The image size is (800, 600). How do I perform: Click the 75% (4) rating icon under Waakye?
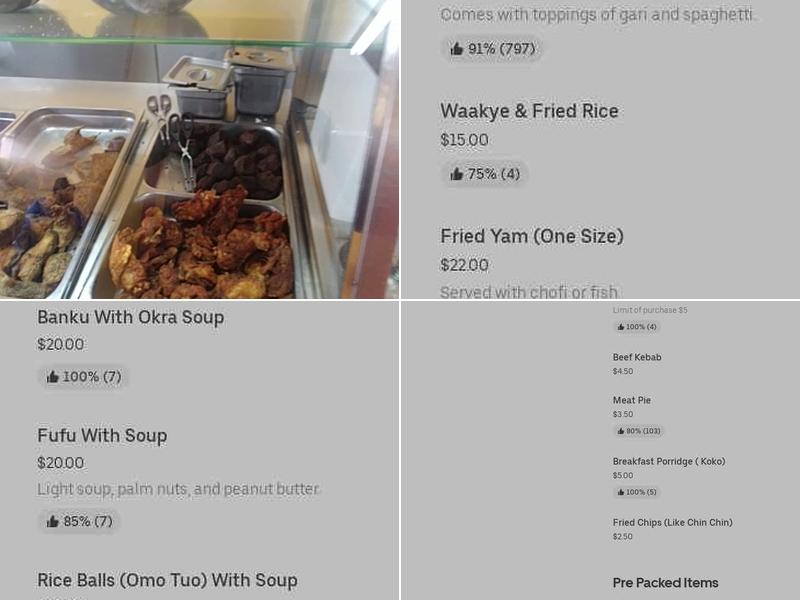tap(483, 172)
